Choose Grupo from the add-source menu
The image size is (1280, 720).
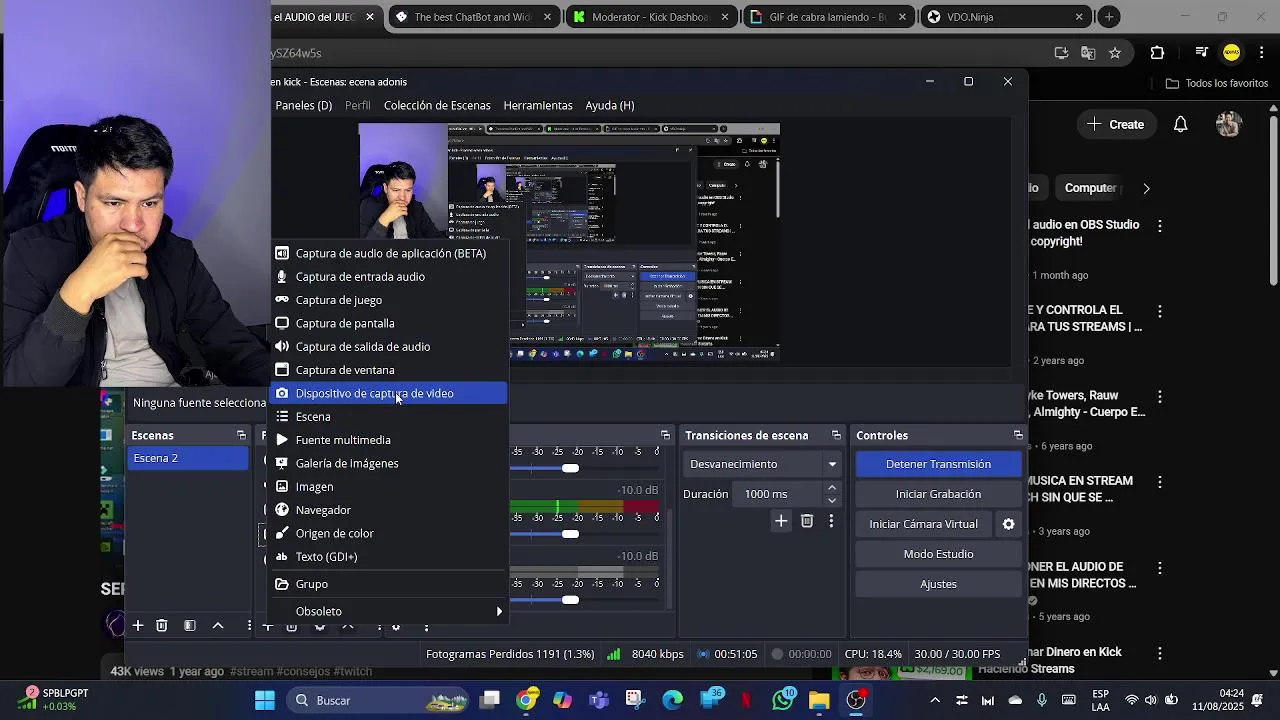point(390,584)
